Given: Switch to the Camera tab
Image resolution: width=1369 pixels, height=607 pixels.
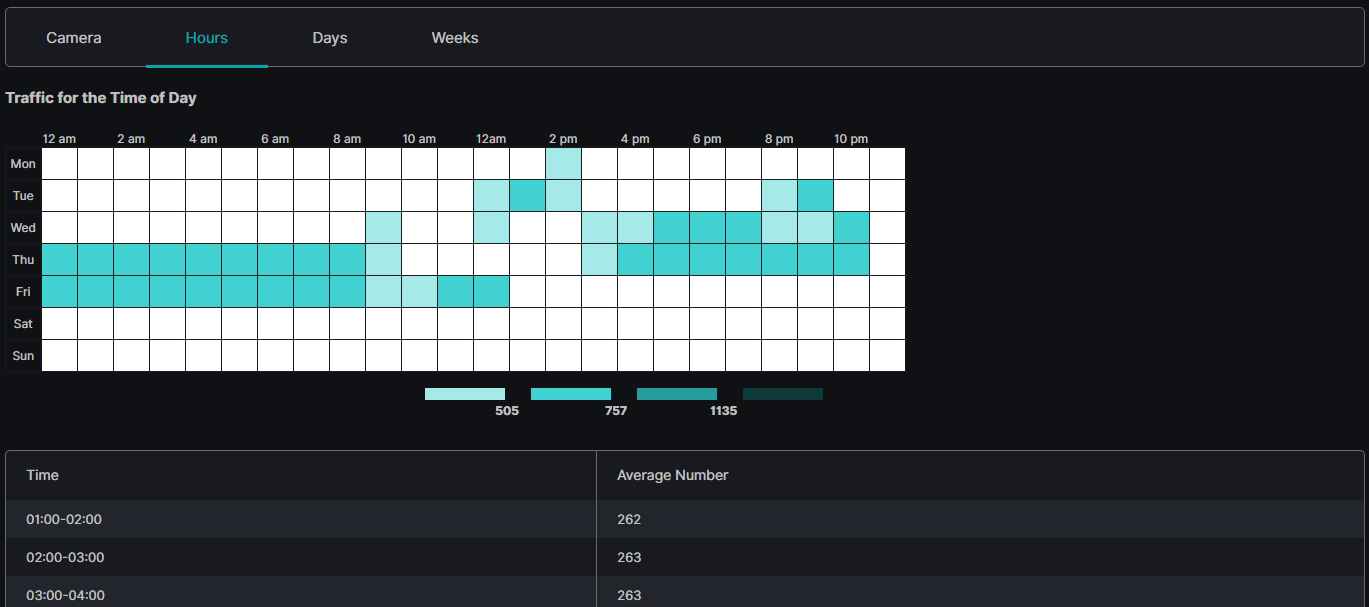Looking at the screenshot, I should click(74, 38).
